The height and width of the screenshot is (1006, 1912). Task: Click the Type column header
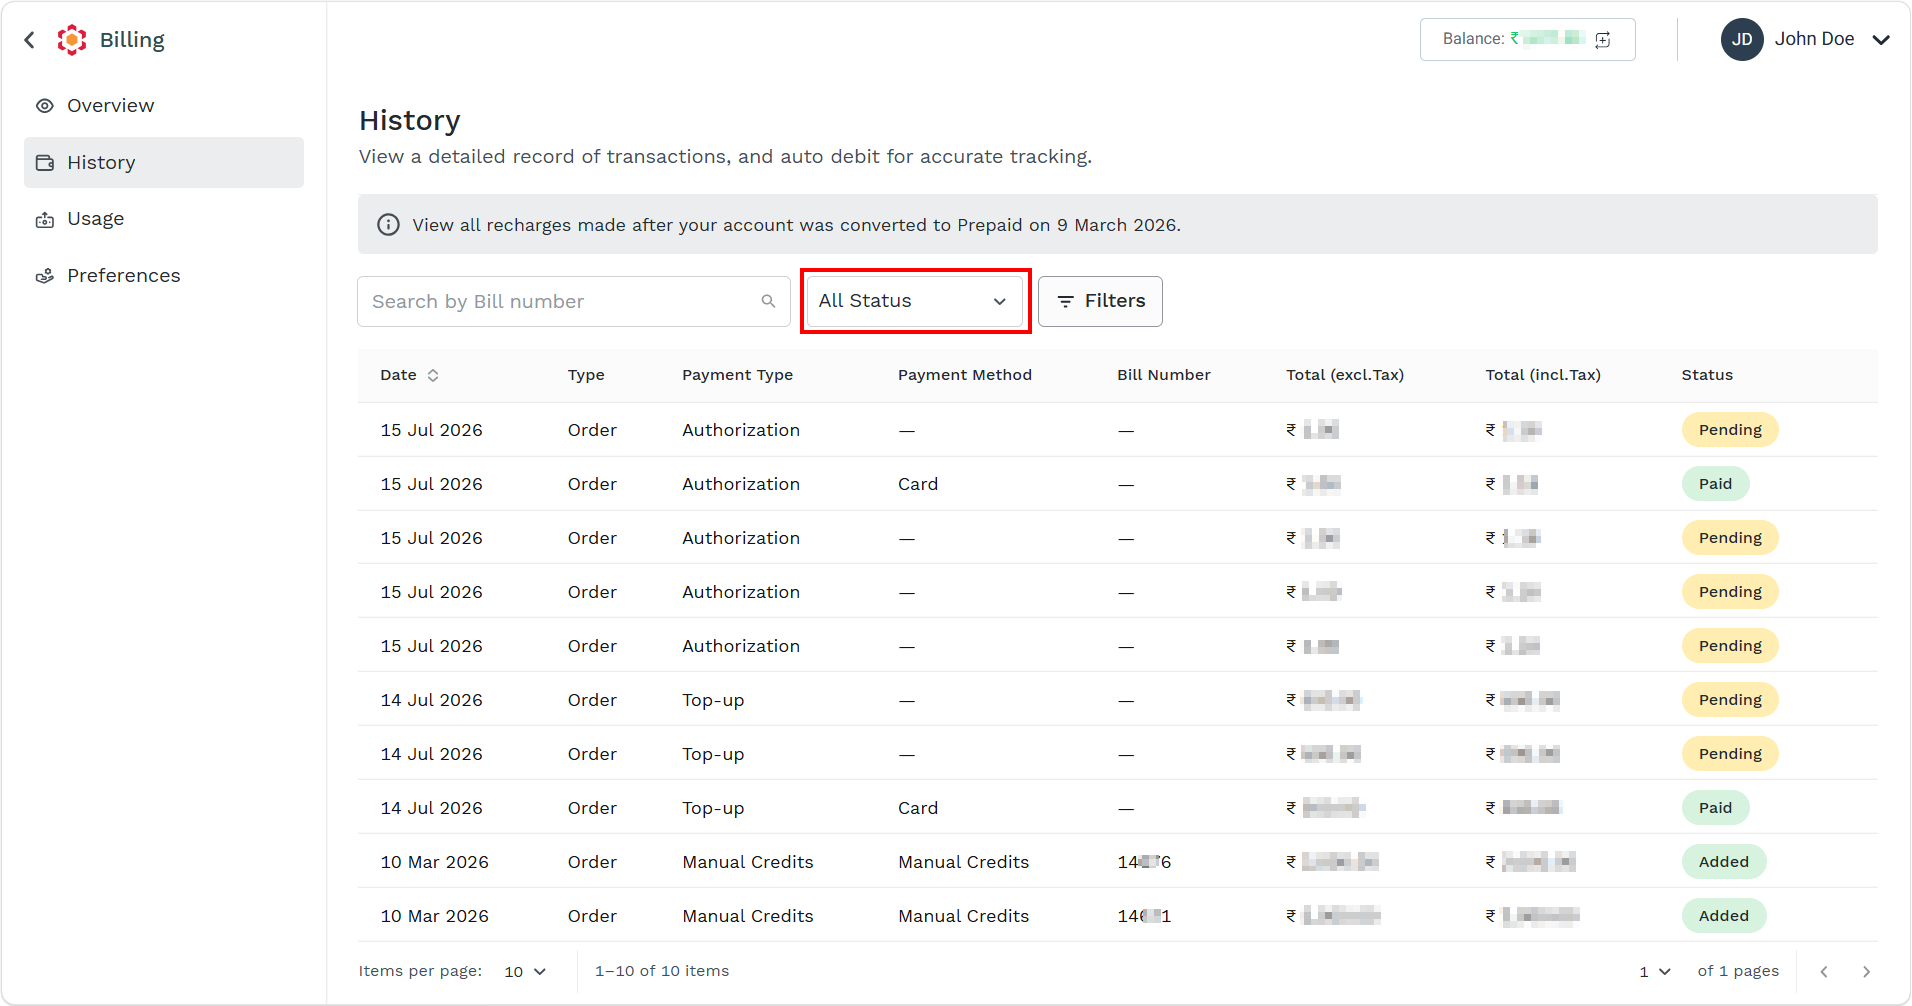click(x=586, y=375)
